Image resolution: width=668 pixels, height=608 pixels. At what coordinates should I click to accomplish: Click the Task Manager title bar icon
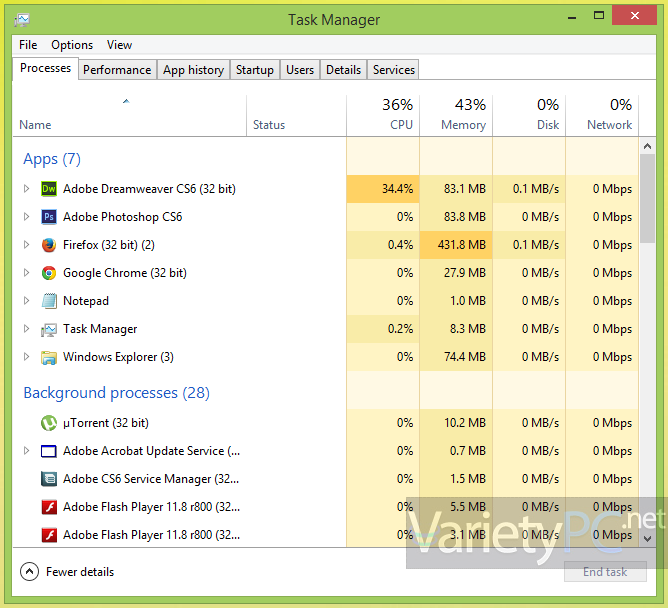[22, 20]
